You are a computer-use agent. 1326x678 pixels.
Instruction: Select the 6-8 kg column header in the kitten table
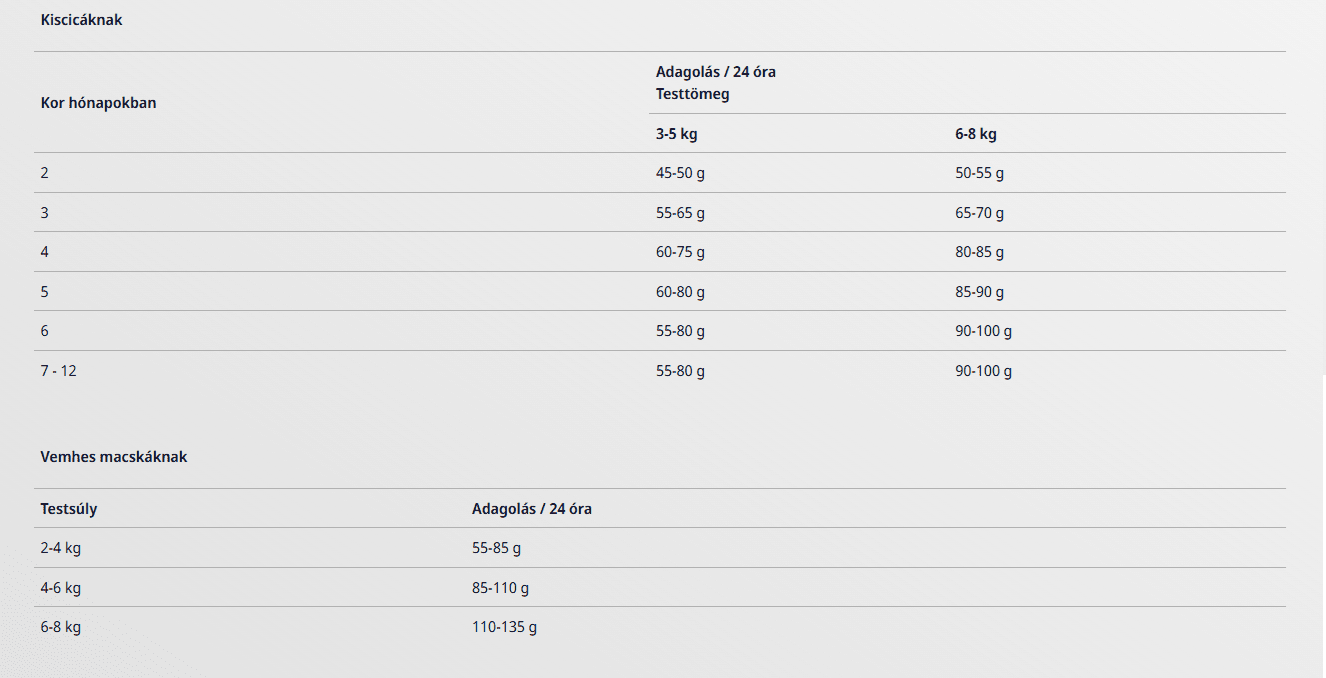[x=976, y=134]
